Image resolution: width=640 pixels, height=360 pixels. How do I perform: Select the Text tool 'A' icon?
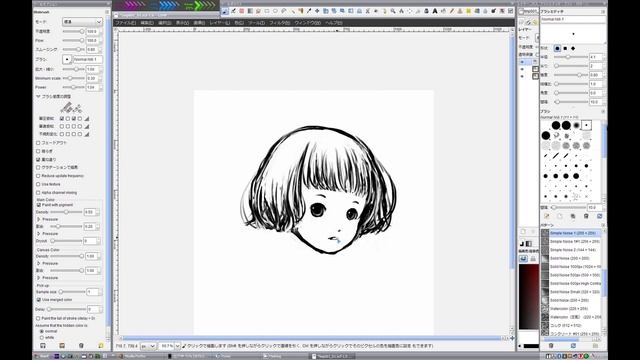[435, 11]
